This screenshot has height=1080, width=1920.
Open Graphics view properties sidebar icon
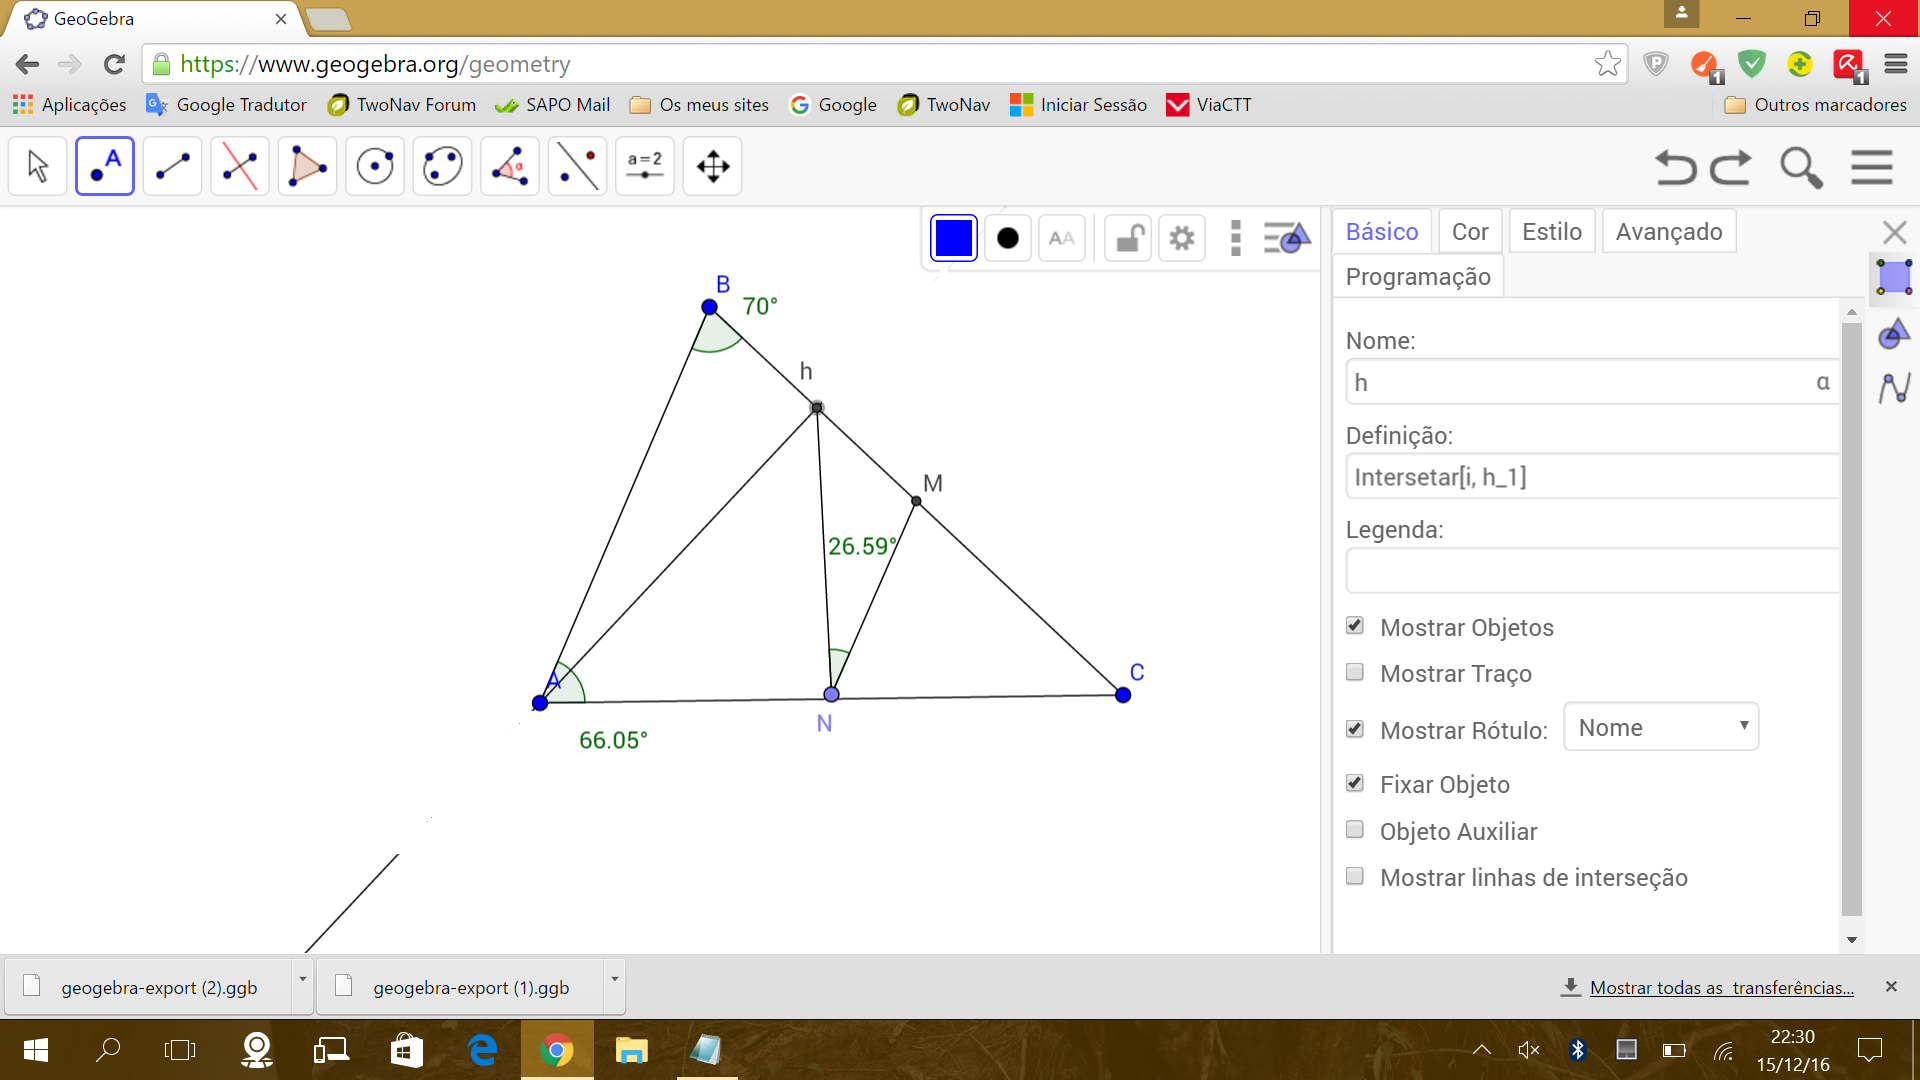(1894, 277)
